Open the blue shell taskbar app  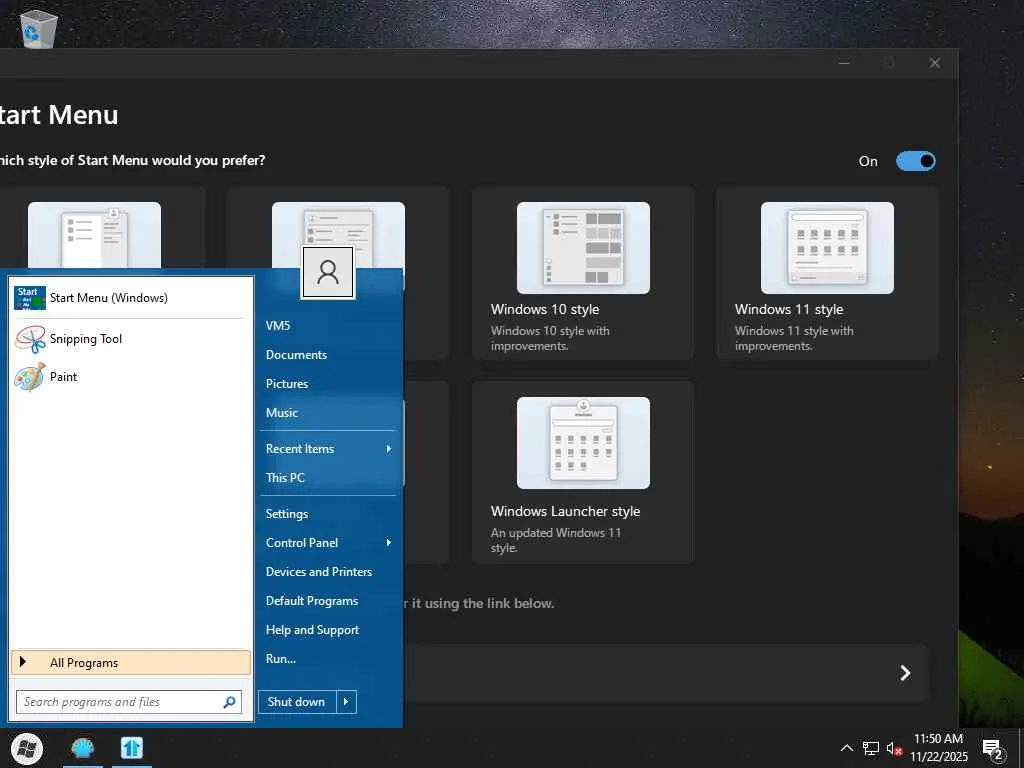83,748
